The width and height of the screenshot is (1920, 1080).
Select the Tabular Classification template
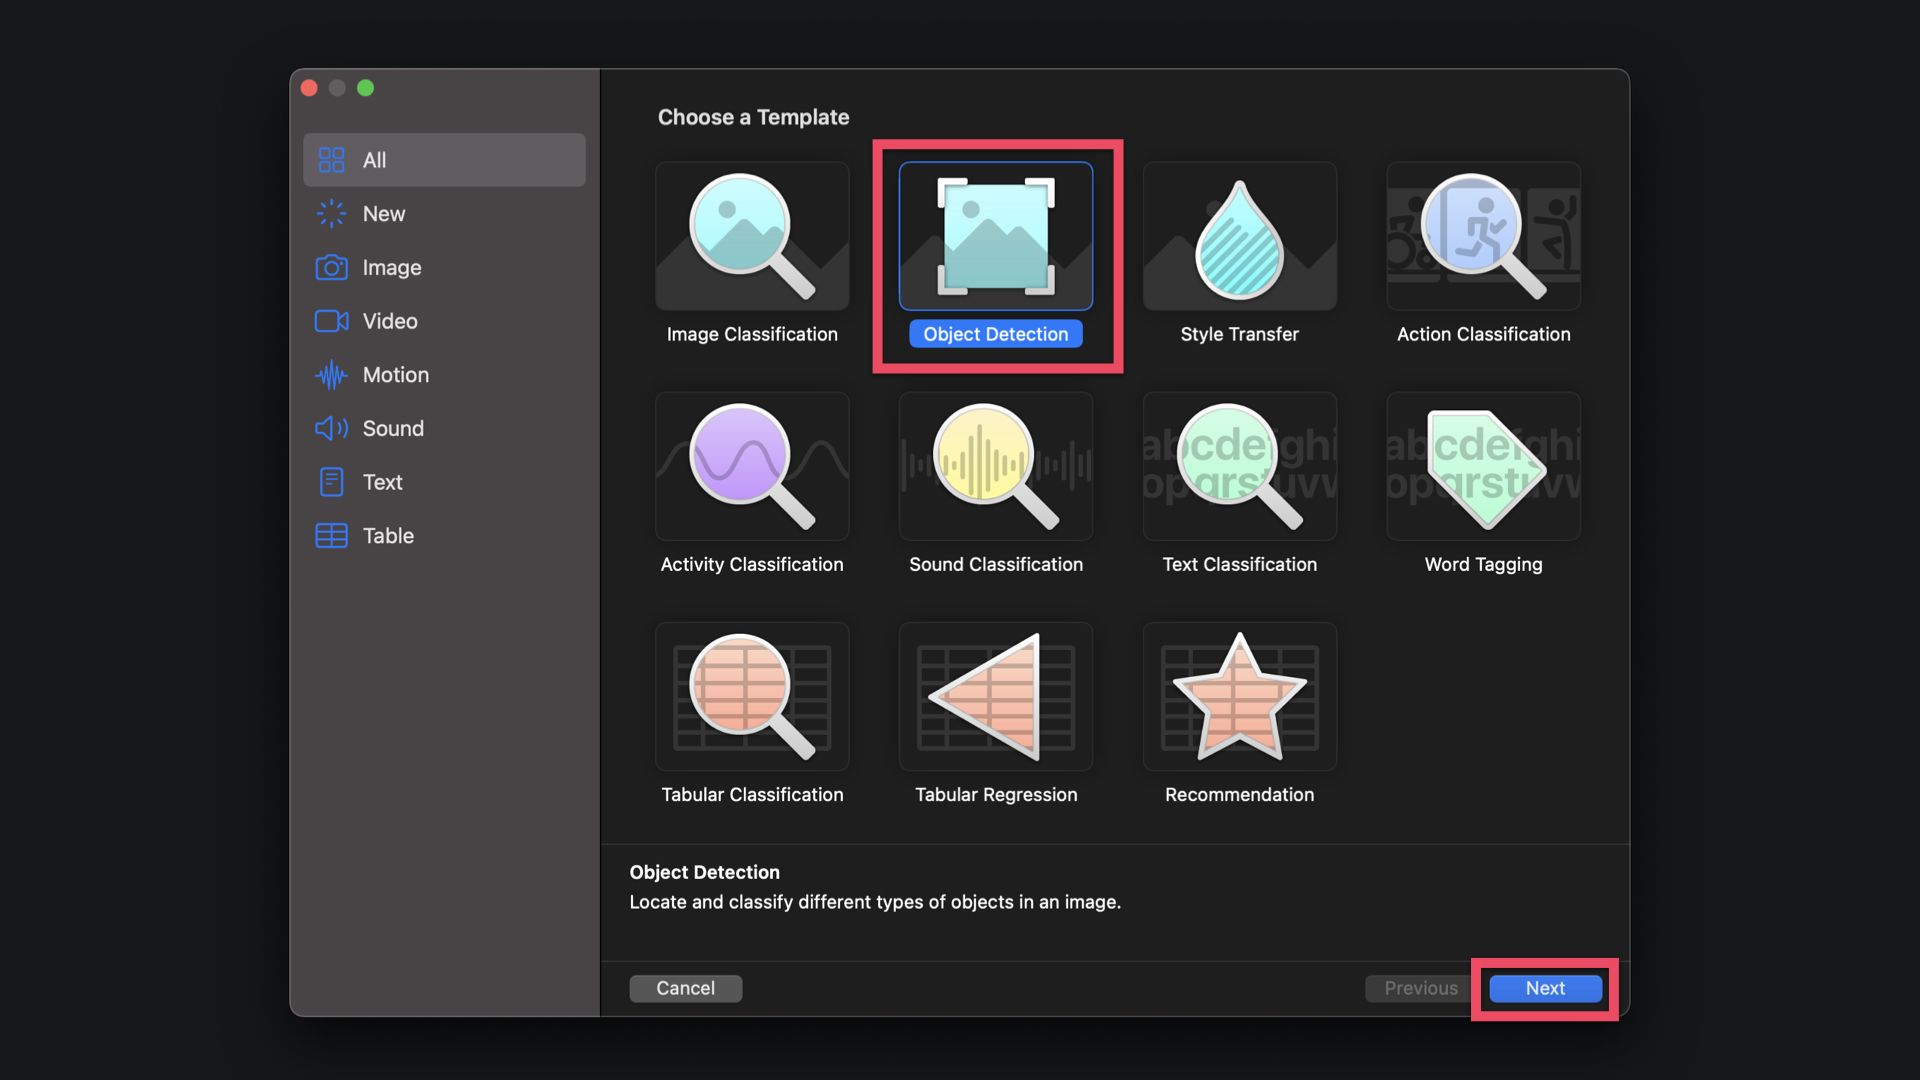(751, 697)
